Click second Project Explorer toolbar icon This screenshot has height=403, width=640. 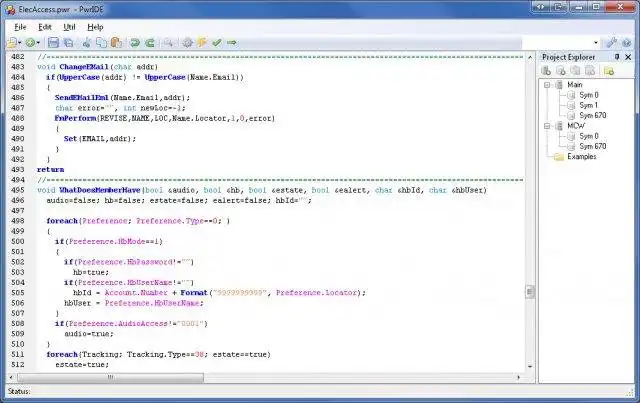point(561,71)
